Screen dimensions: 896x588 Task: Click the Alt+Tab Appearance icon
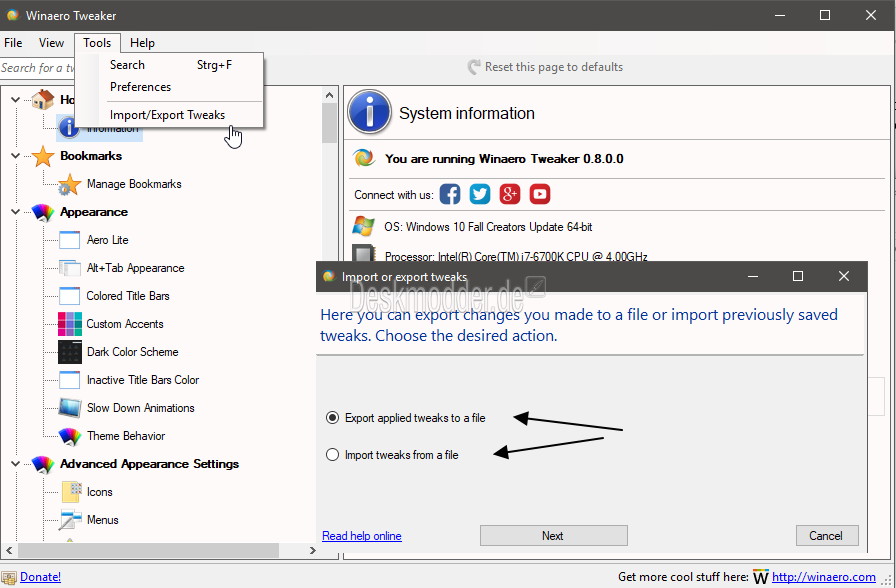70,268
